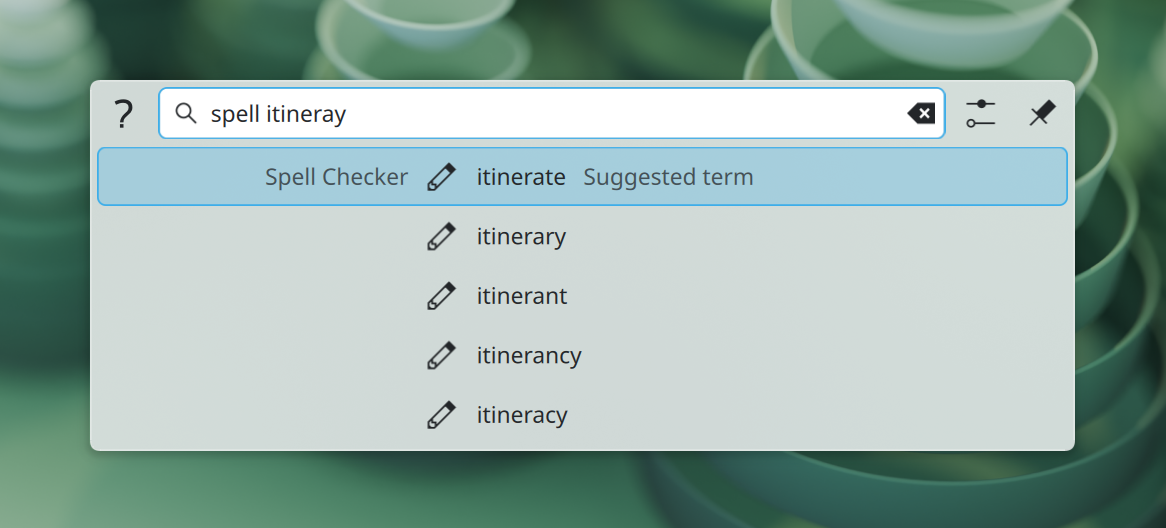The image size is (1166, 528).
Task: Toggle the pin to keep KRunner open
Action: 1042,114
